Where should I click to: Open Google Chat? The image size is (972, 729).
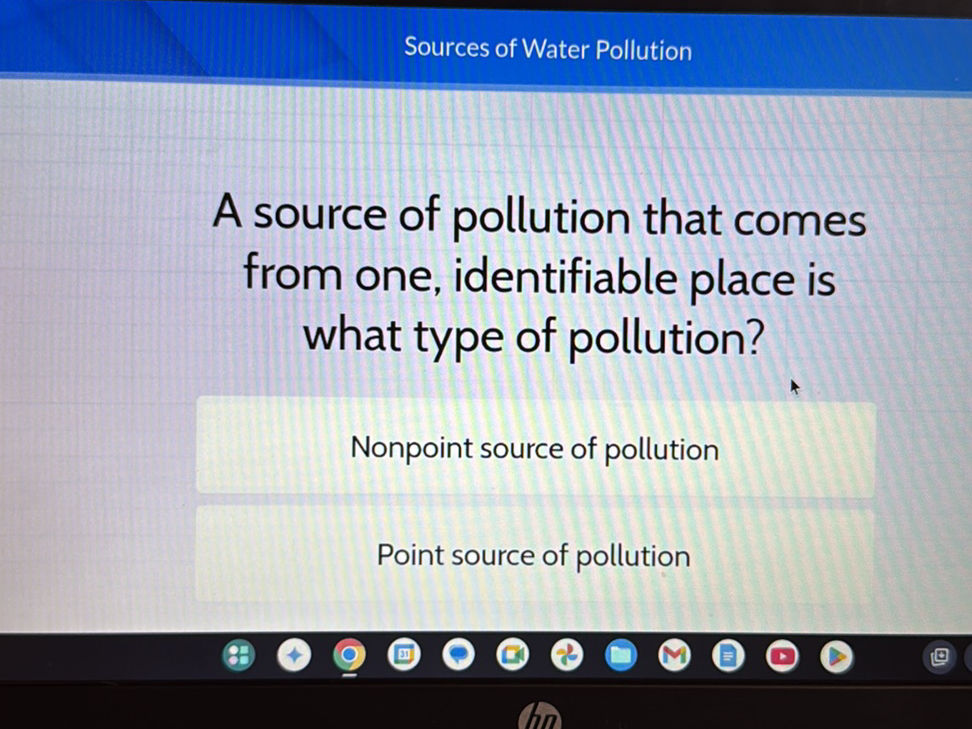coord(458,657)
